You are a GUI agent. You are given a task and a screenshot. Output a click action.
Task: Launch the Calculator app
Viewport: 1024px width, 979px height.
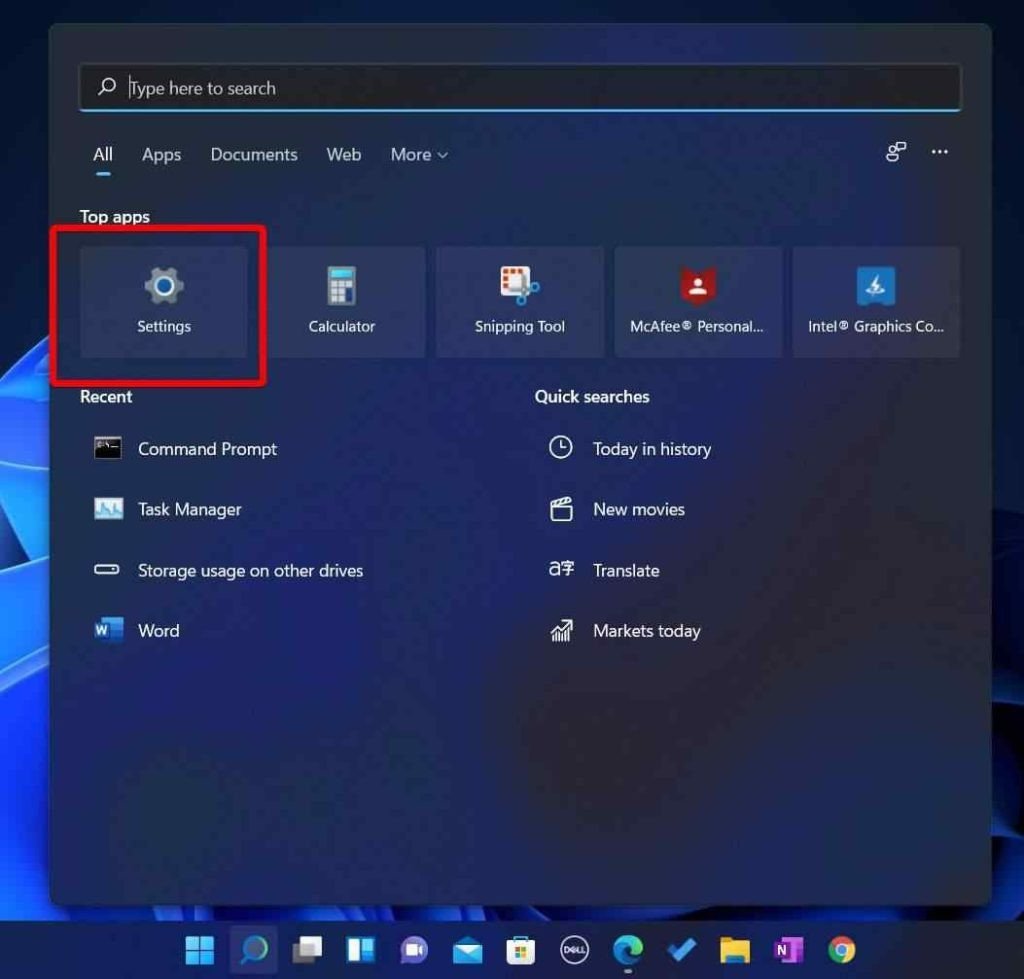click(x=342, y=300)
